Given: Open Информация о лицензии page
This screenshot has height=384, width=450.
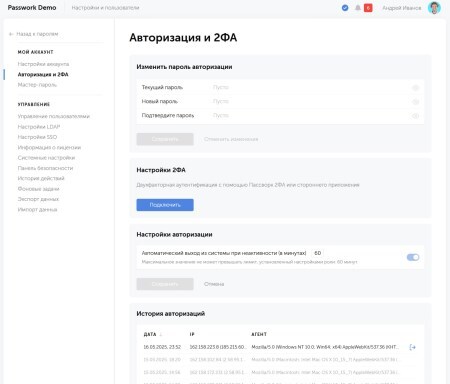Looking at the screenshot, I should (49, 147).
